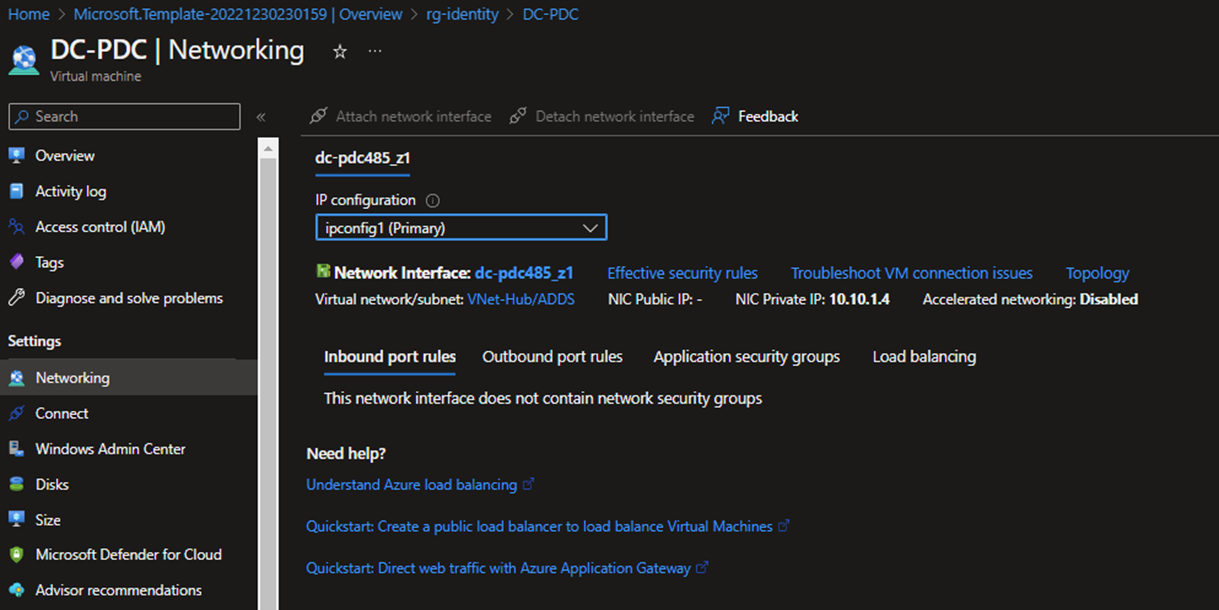This screenshot has width=1219, height=610.
Task: Click the Feedback person icon
Action: pyautogui.click(x=720, y=117)
